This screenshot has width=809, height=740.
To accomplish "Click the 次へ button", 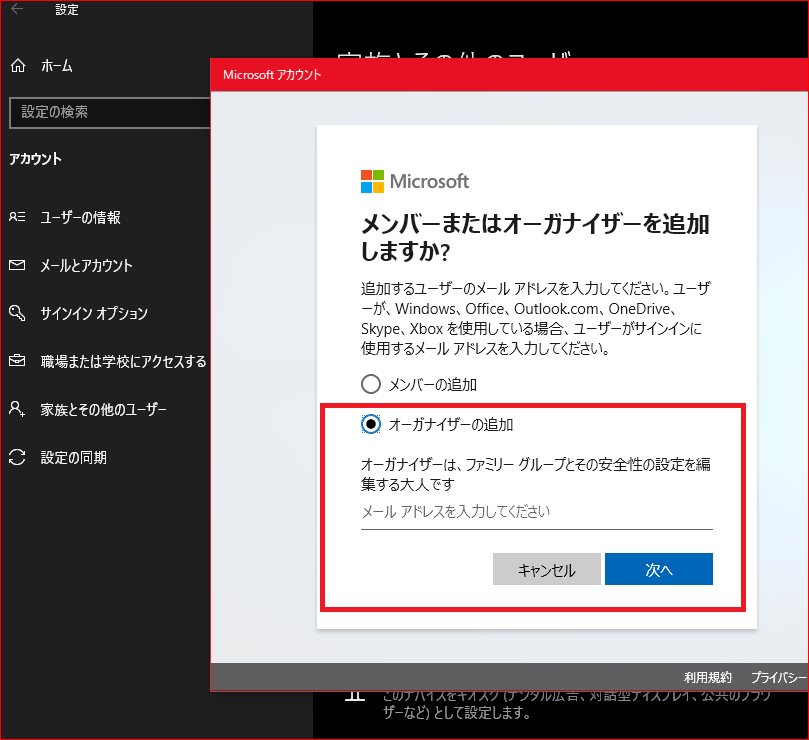I will [x=658, y=569].
